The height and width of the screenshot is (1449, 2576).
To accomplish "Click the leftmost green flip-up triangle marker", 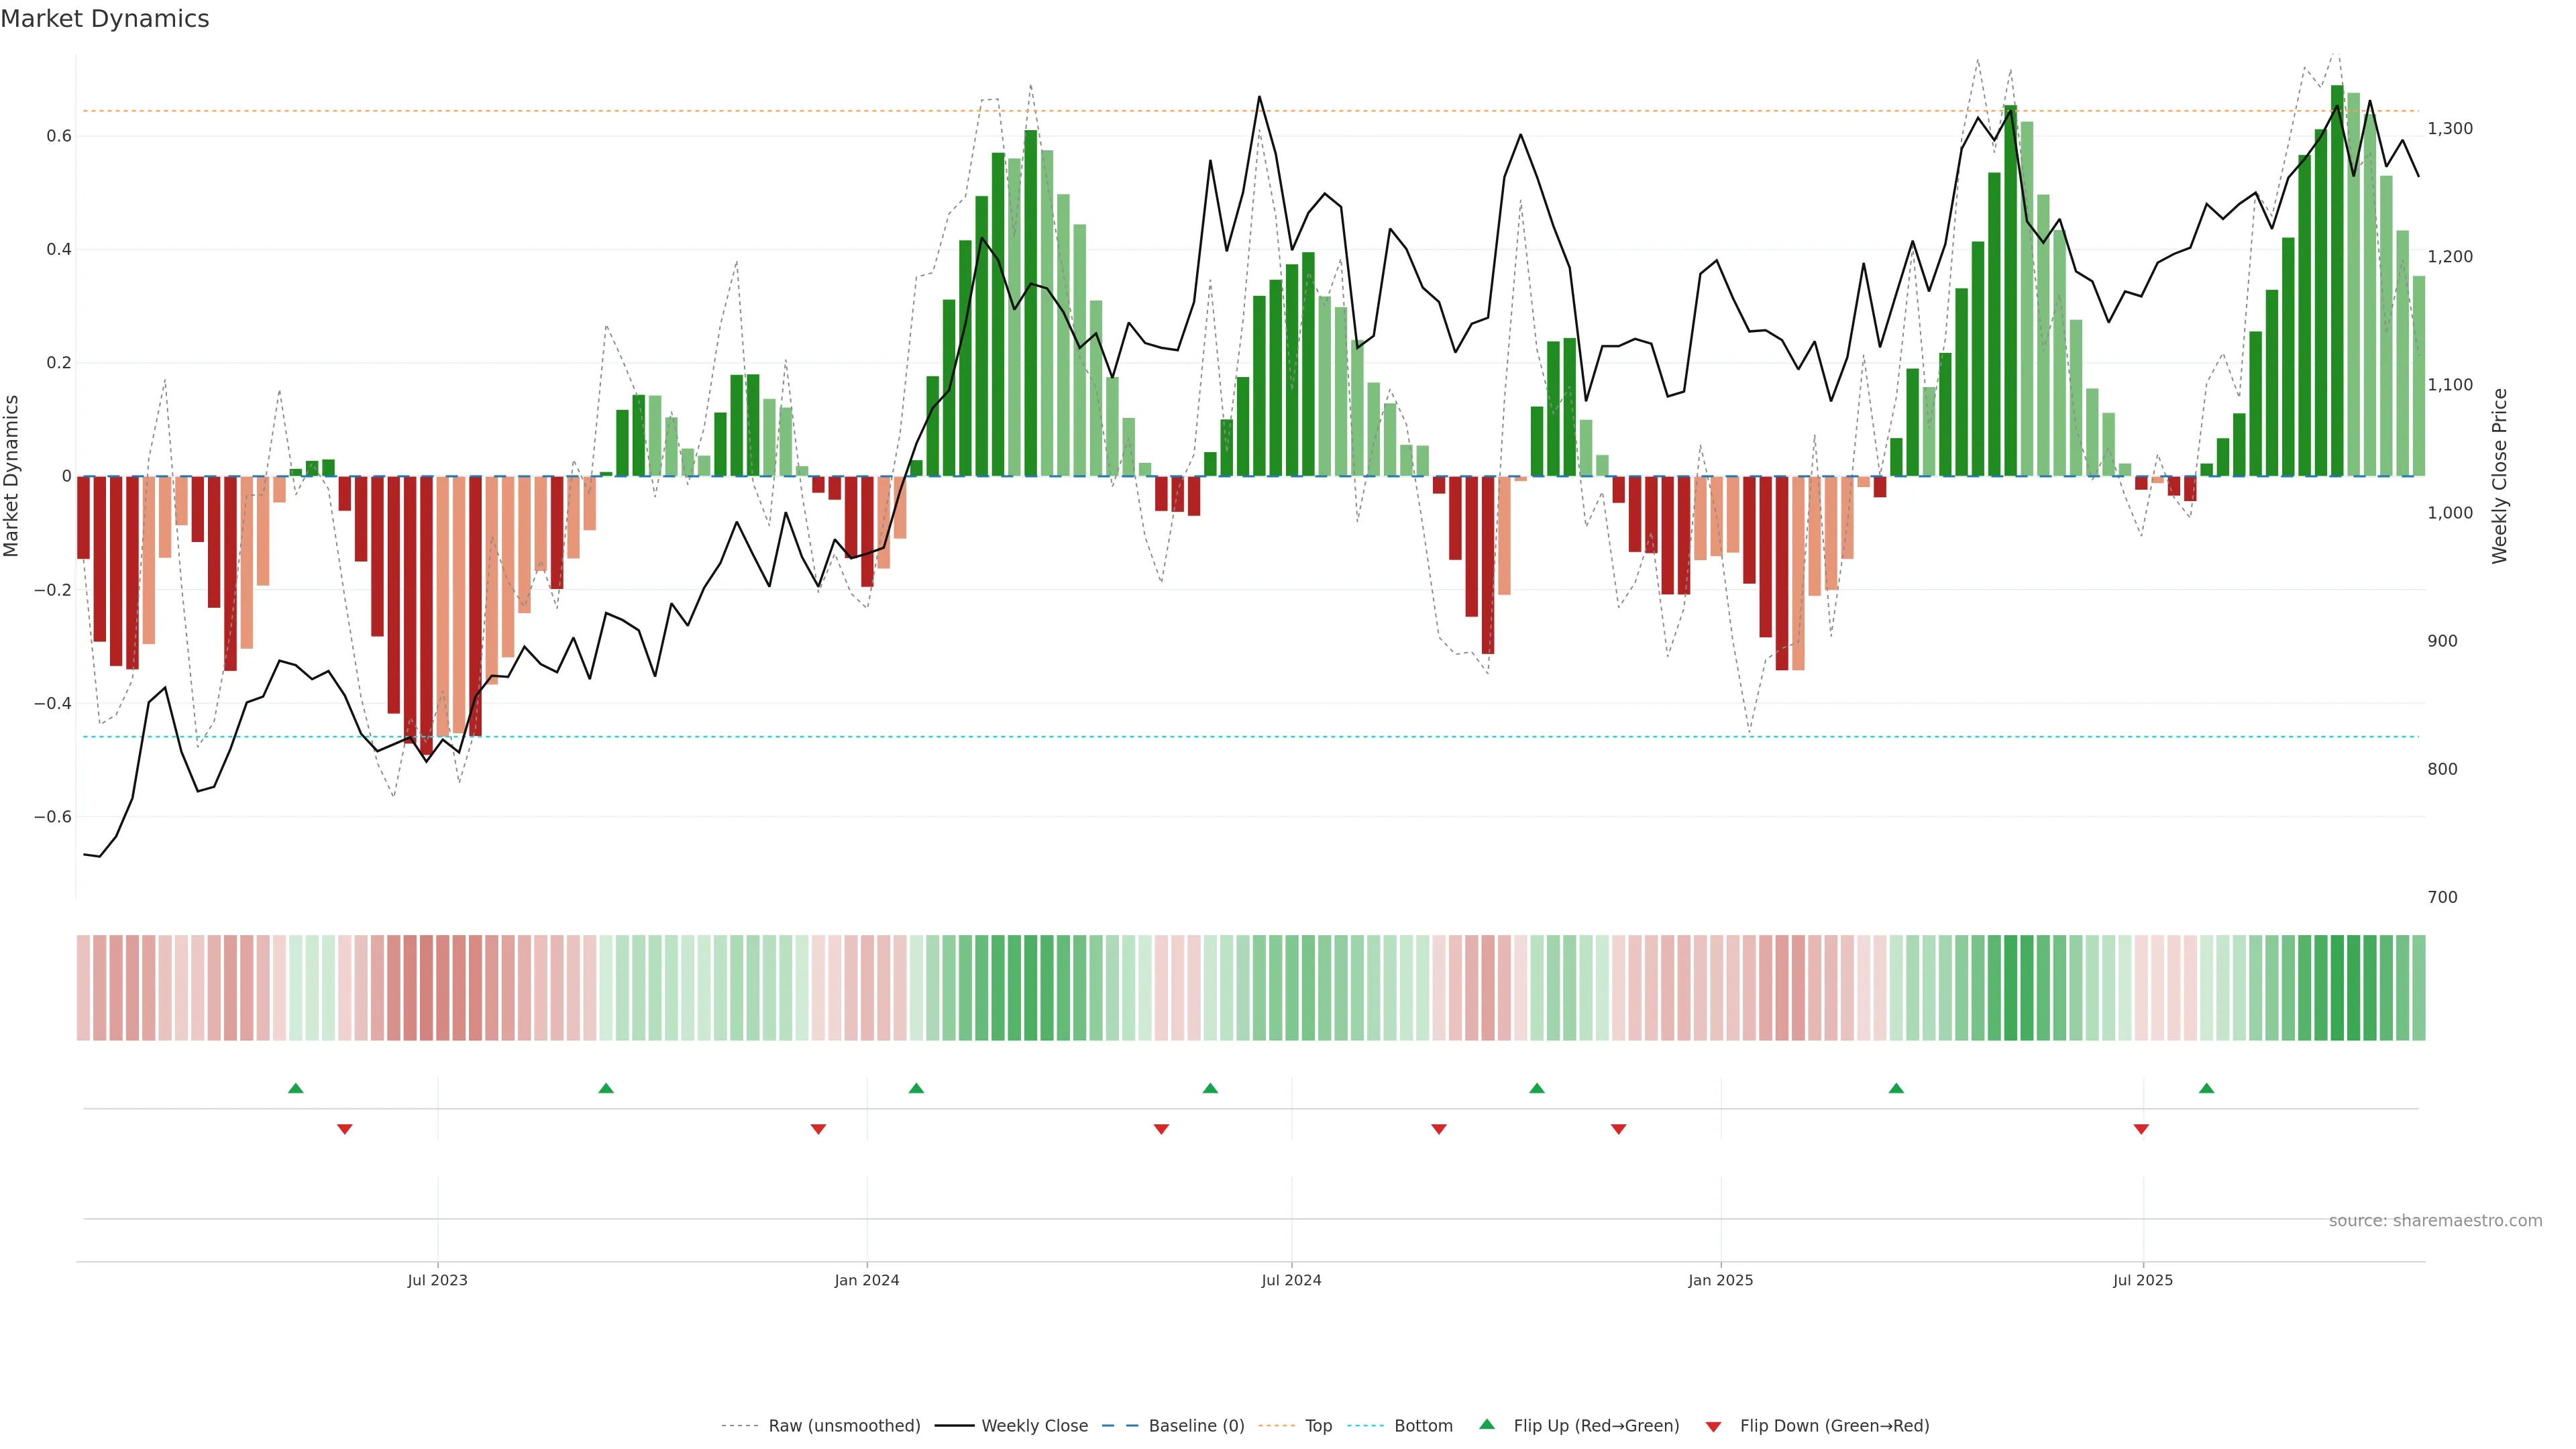I will pos(295,1088).
